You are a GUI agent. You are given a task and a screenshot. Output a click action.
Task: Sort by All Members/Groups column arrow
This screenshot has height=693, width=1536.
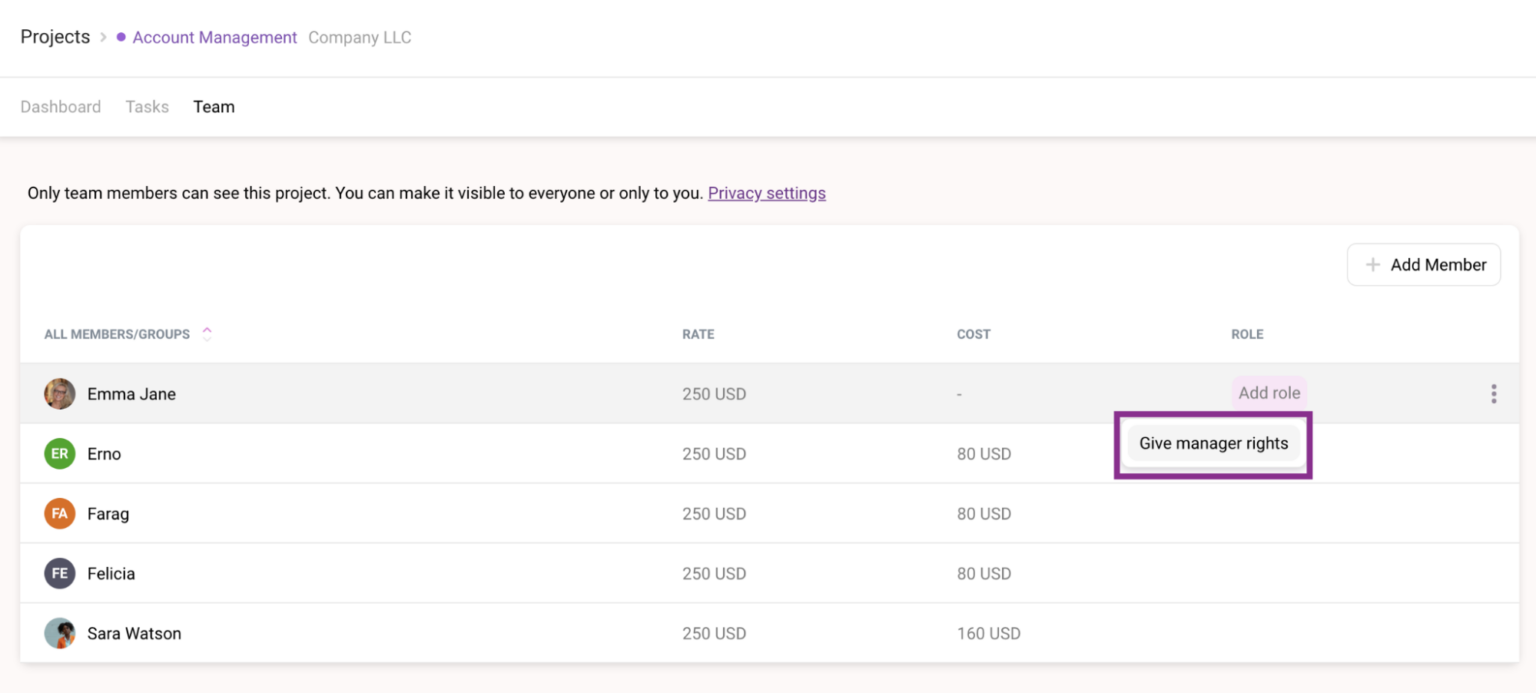pyautogui.click(x=207, y=334)
